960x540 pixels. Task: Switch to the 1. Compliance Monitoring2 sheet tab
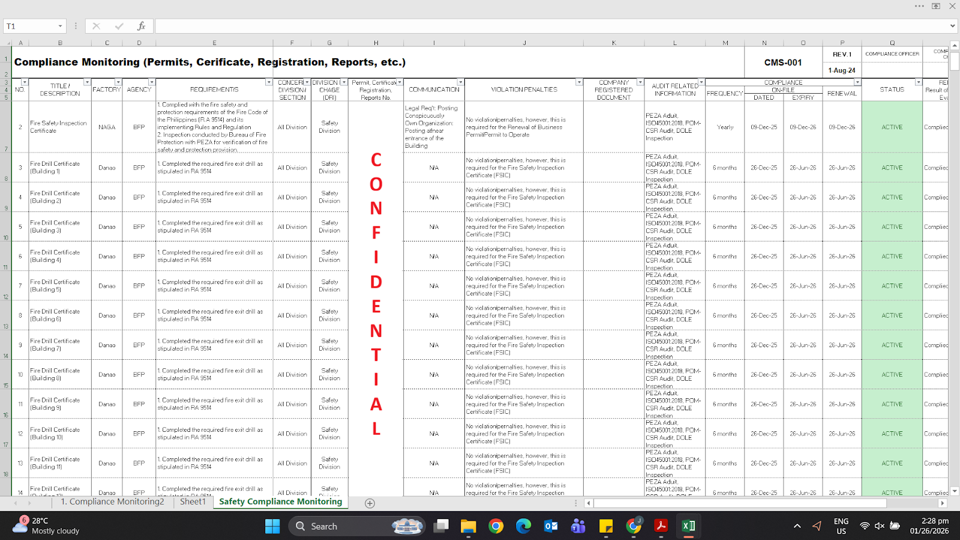pos(112,502)
